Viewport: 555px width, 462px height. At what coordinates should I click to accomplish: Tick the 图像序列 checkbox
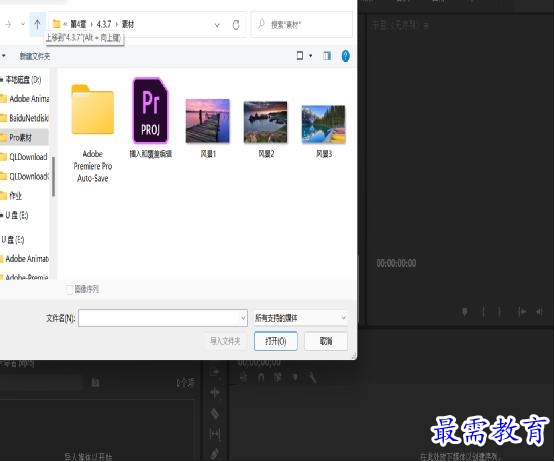click(69, 289)
